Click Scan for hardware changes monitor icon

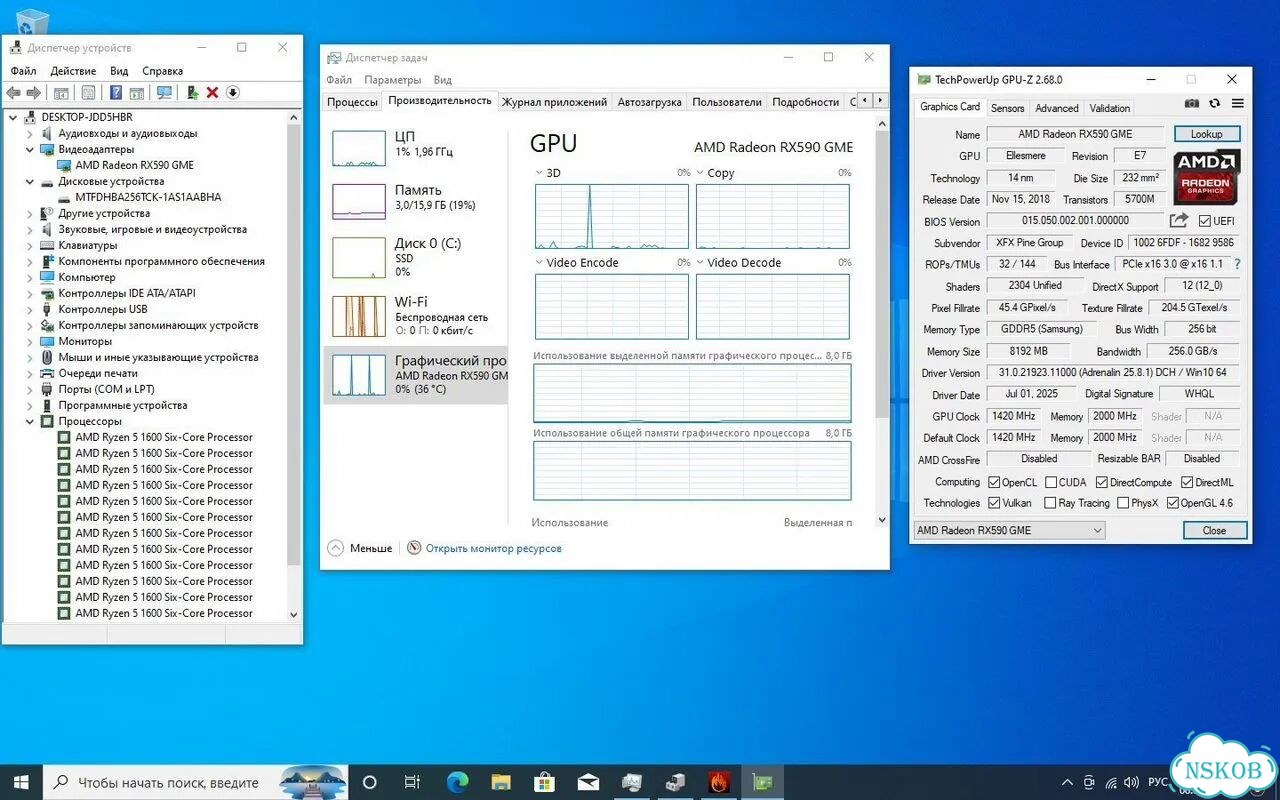164,93
